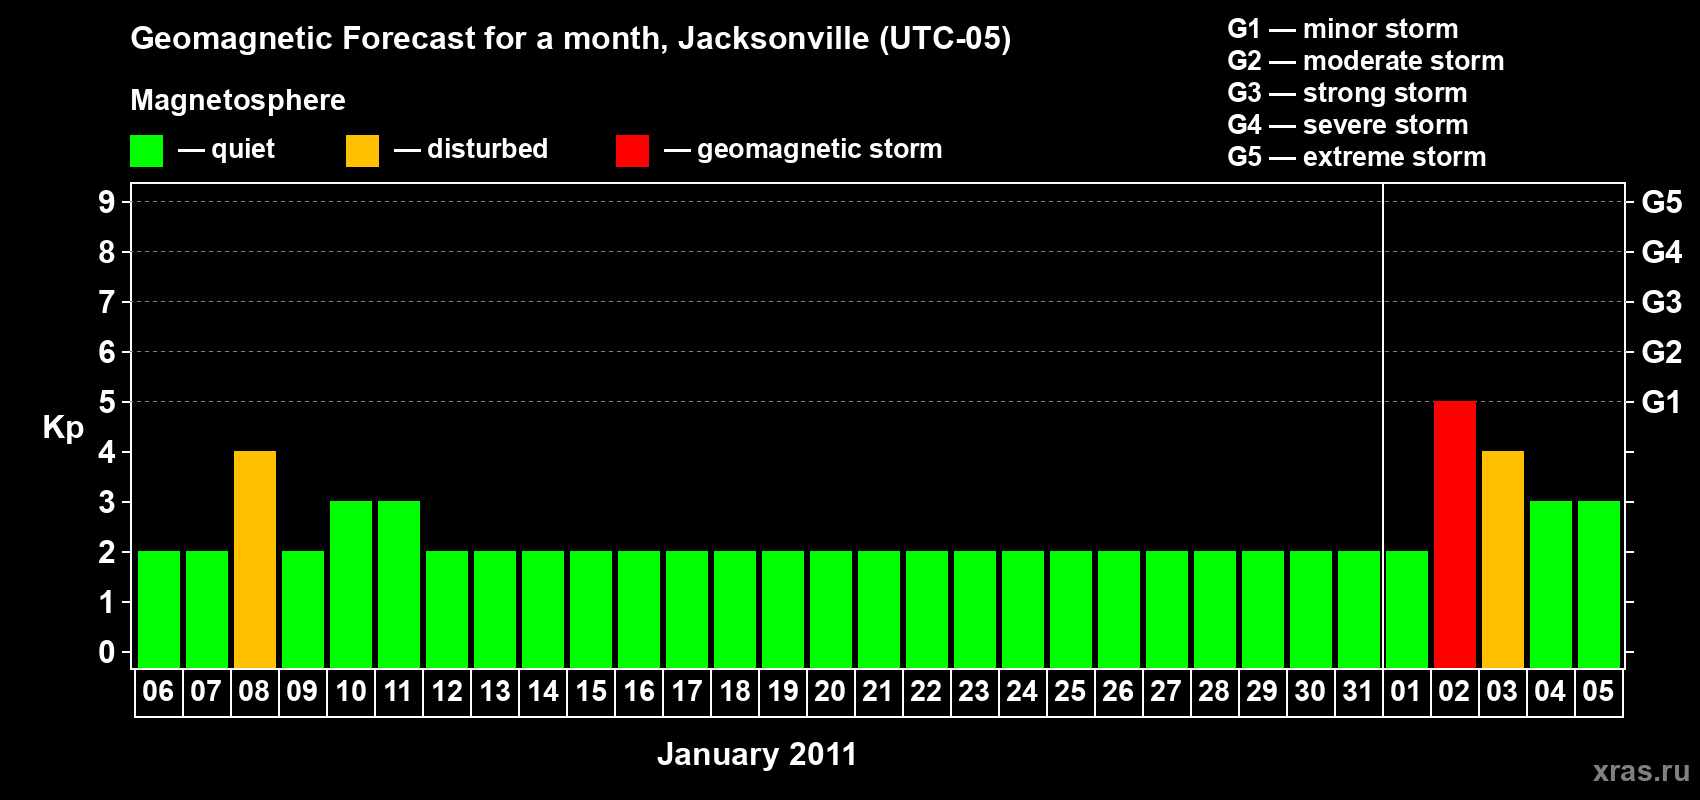Click the 'G1 — minor storm' legend line
1700x800 pixels.
(1342, 29)
